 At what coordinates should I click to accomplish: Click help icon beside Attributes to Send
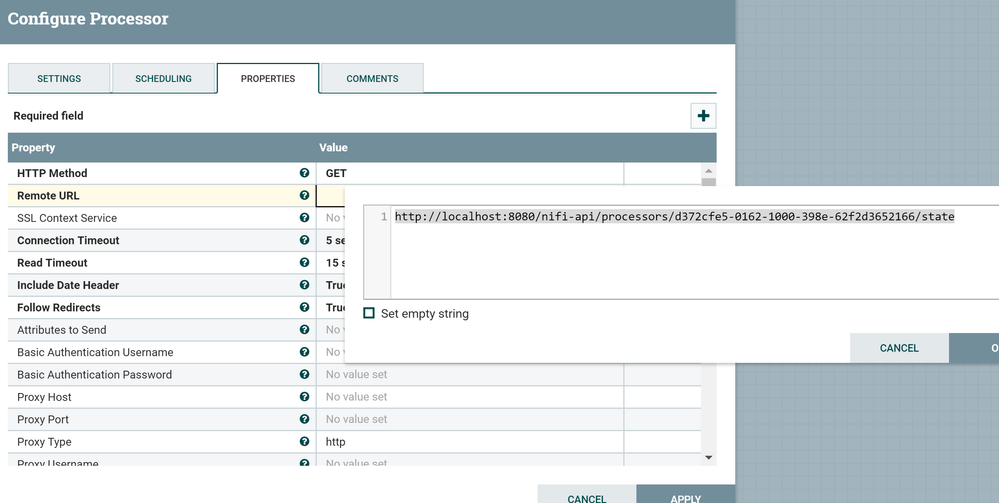(x=304, y=330)
